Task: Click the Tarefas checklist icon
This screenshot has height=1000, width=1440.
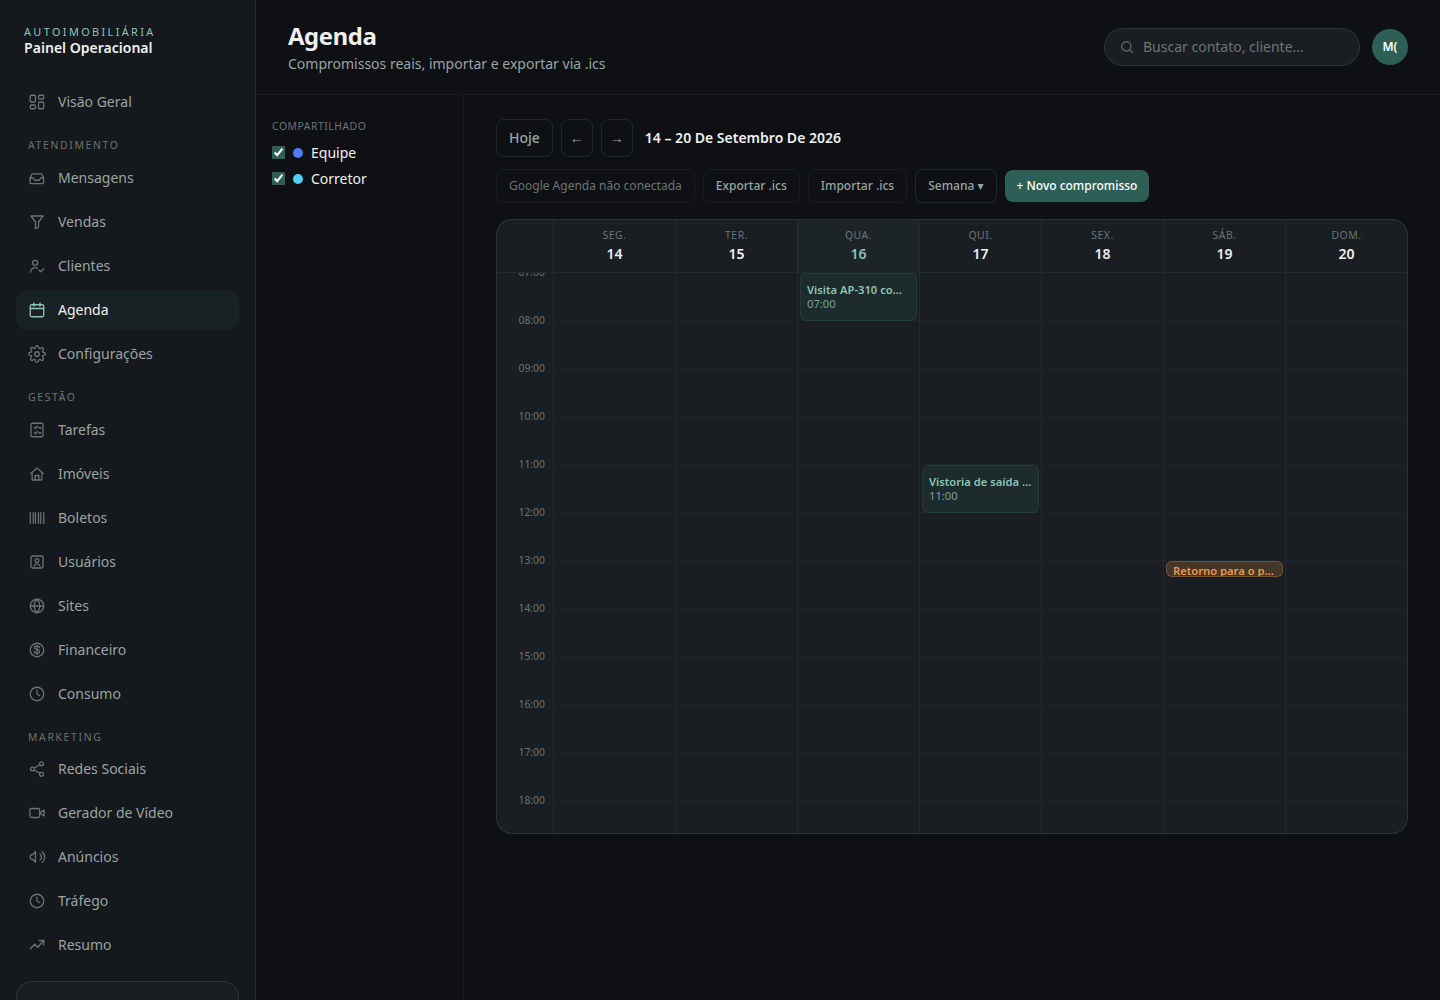Action: (x=37, y=430)
